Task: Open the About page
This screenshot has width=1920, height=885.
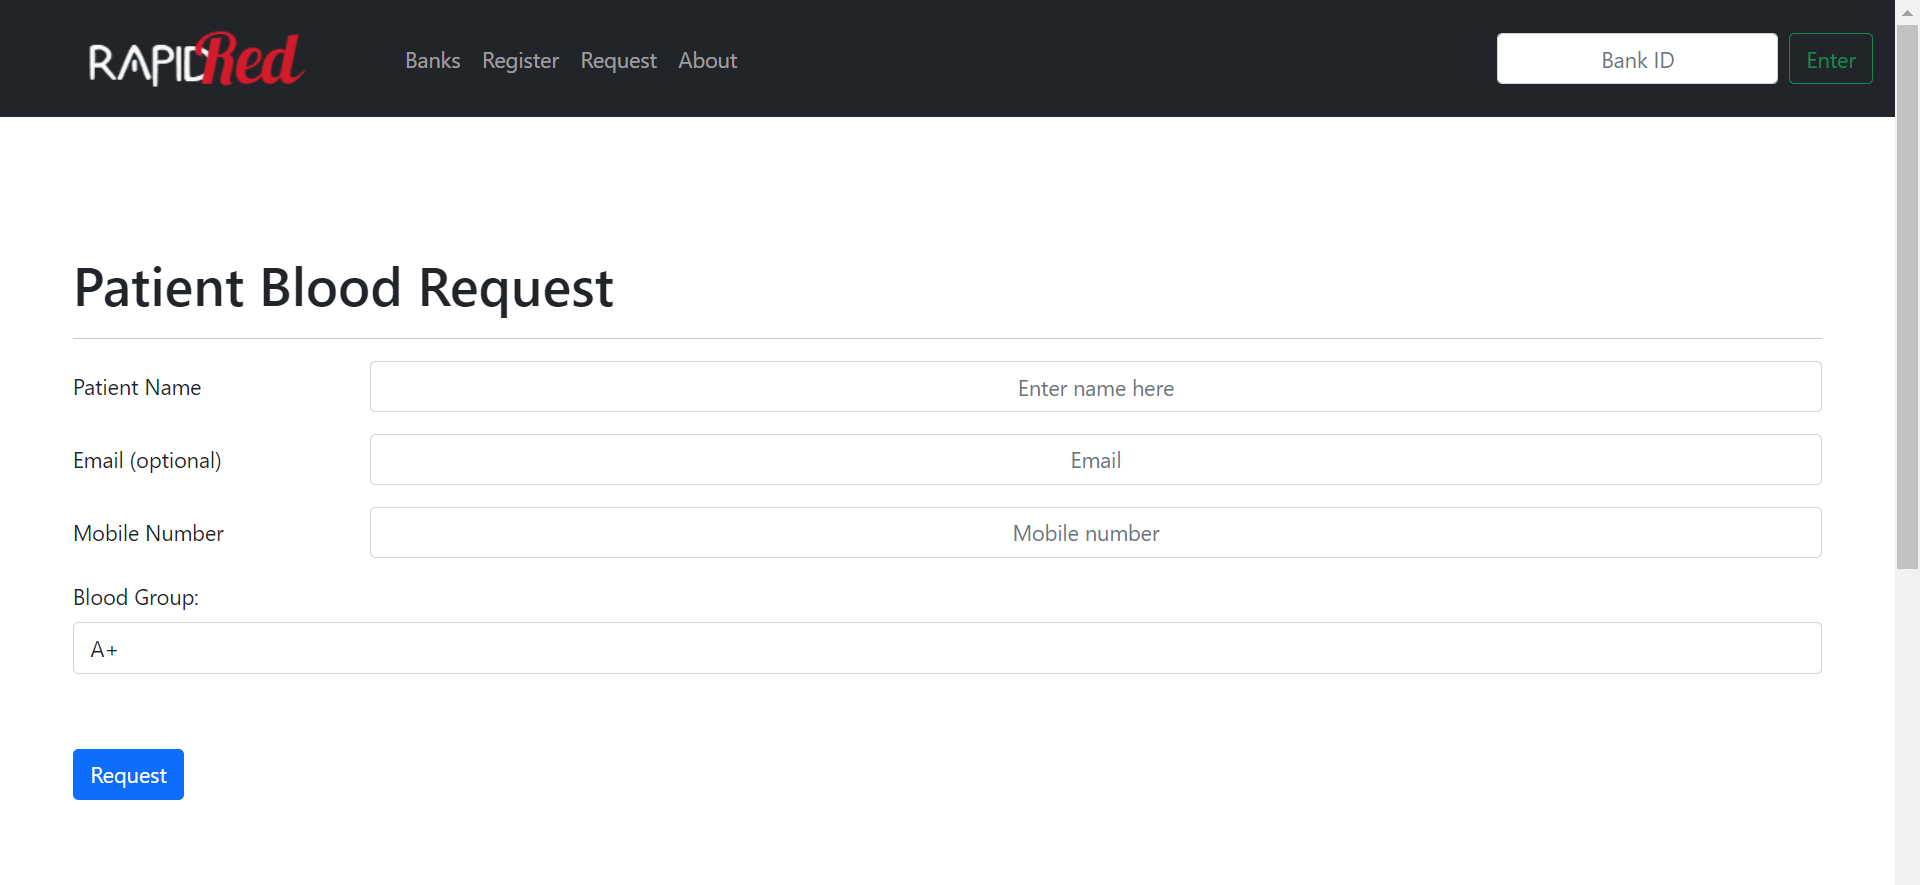Action: tap(707, 60)
